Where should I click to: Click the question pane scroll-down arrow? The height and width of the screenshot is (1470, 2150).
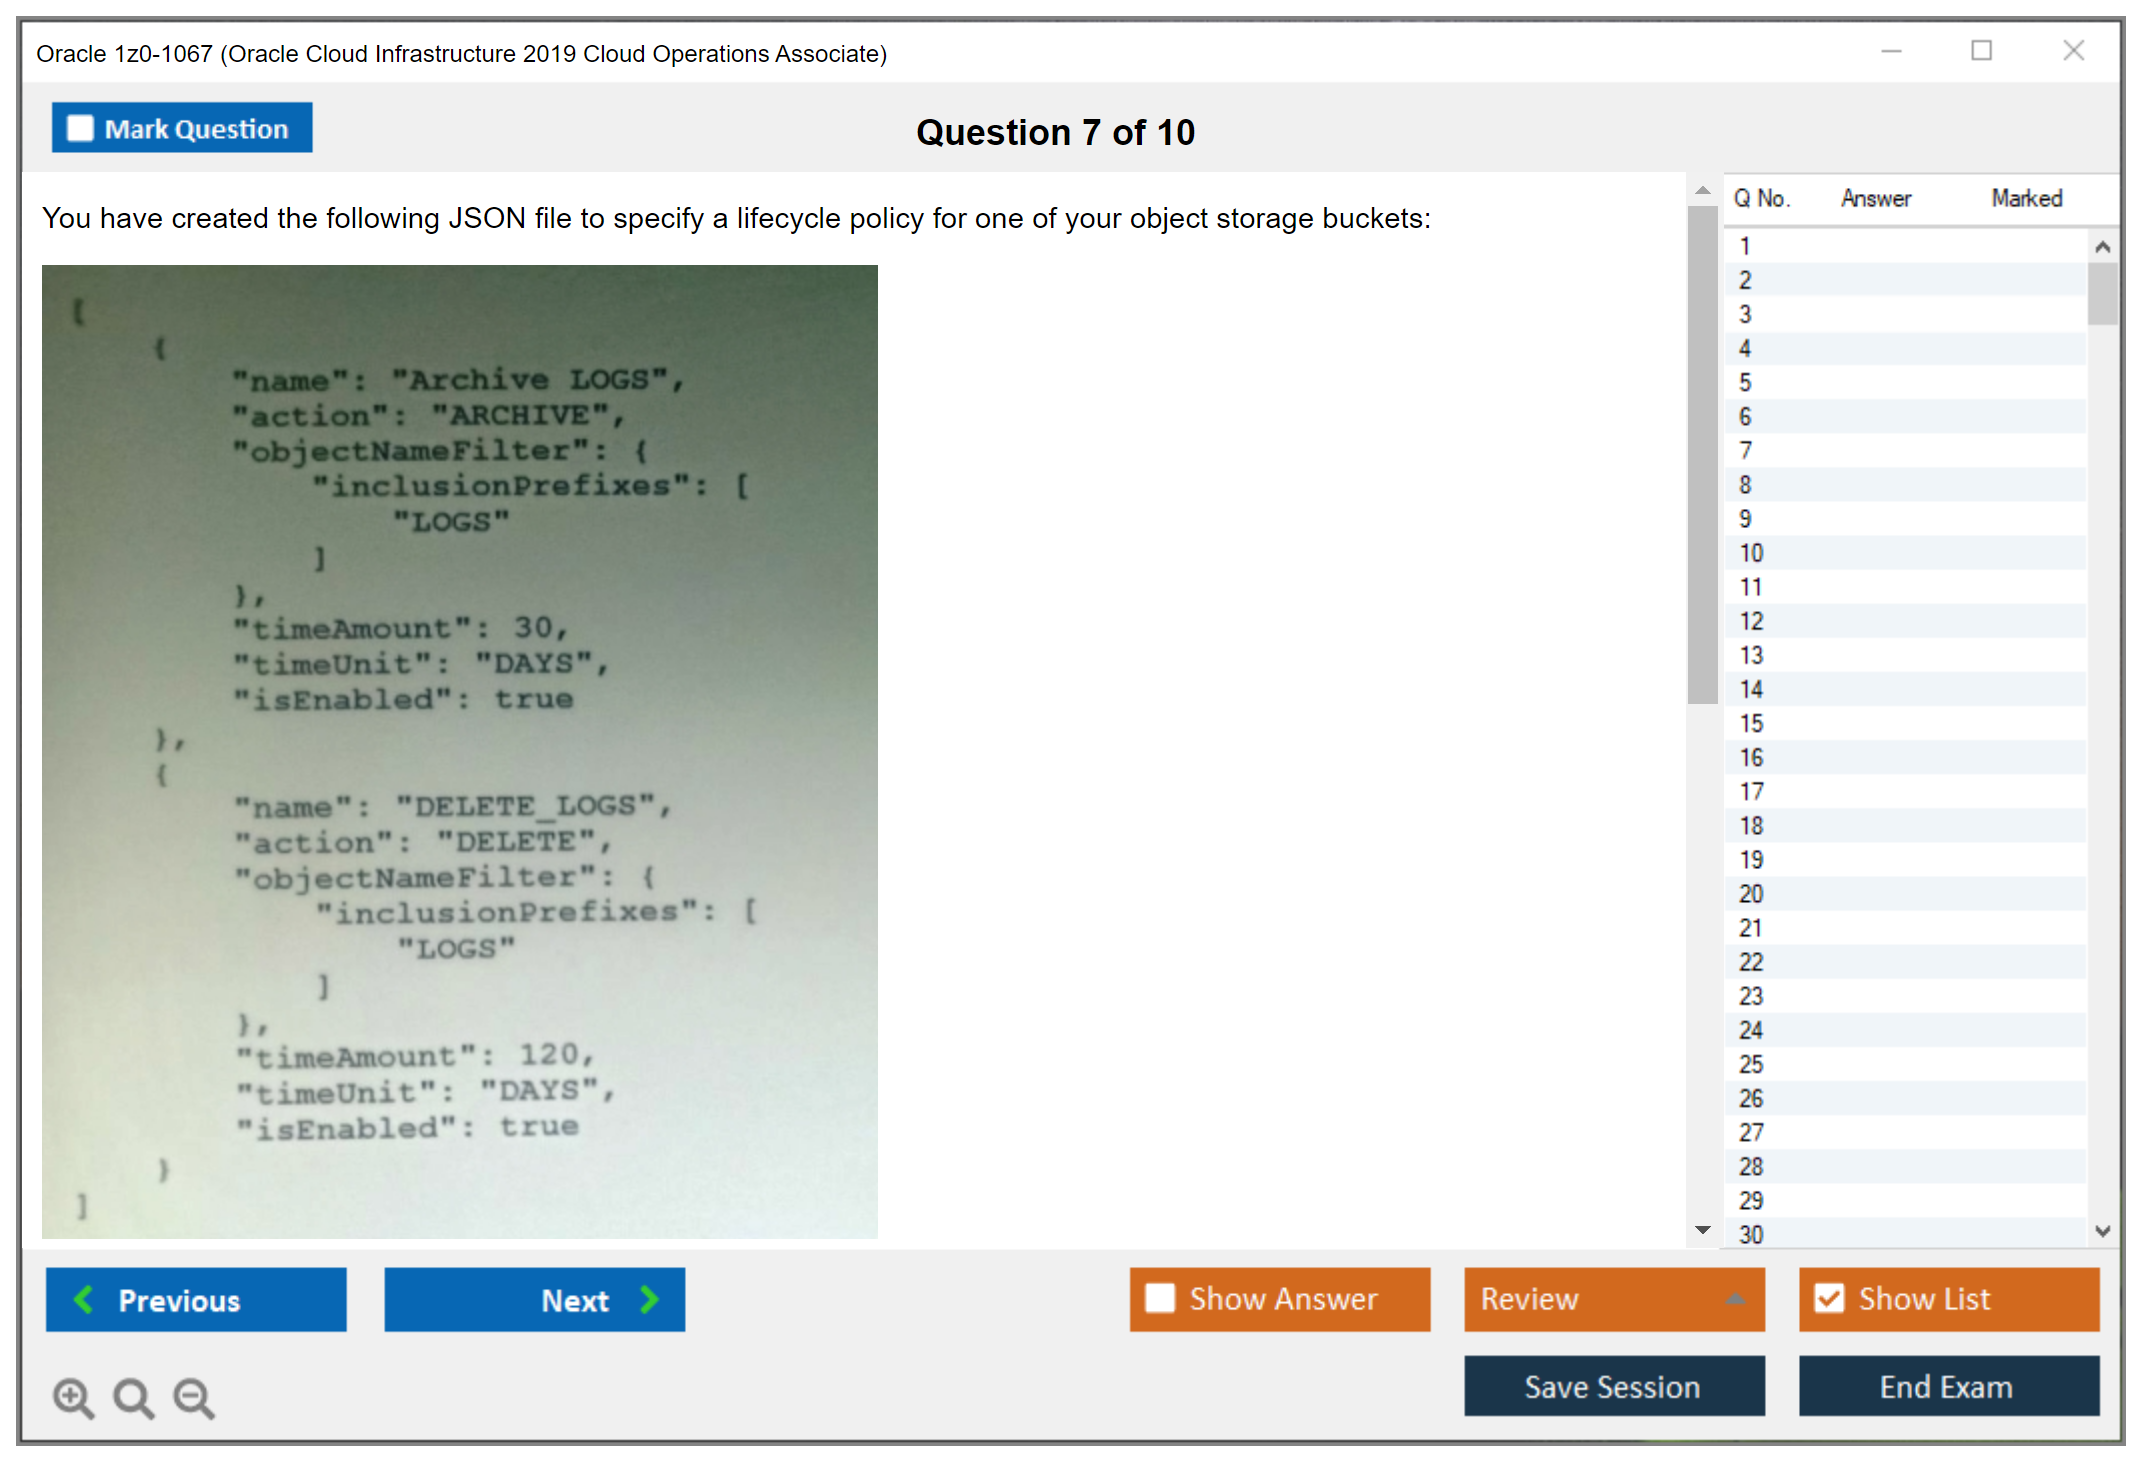(x=1703, y=1230)
